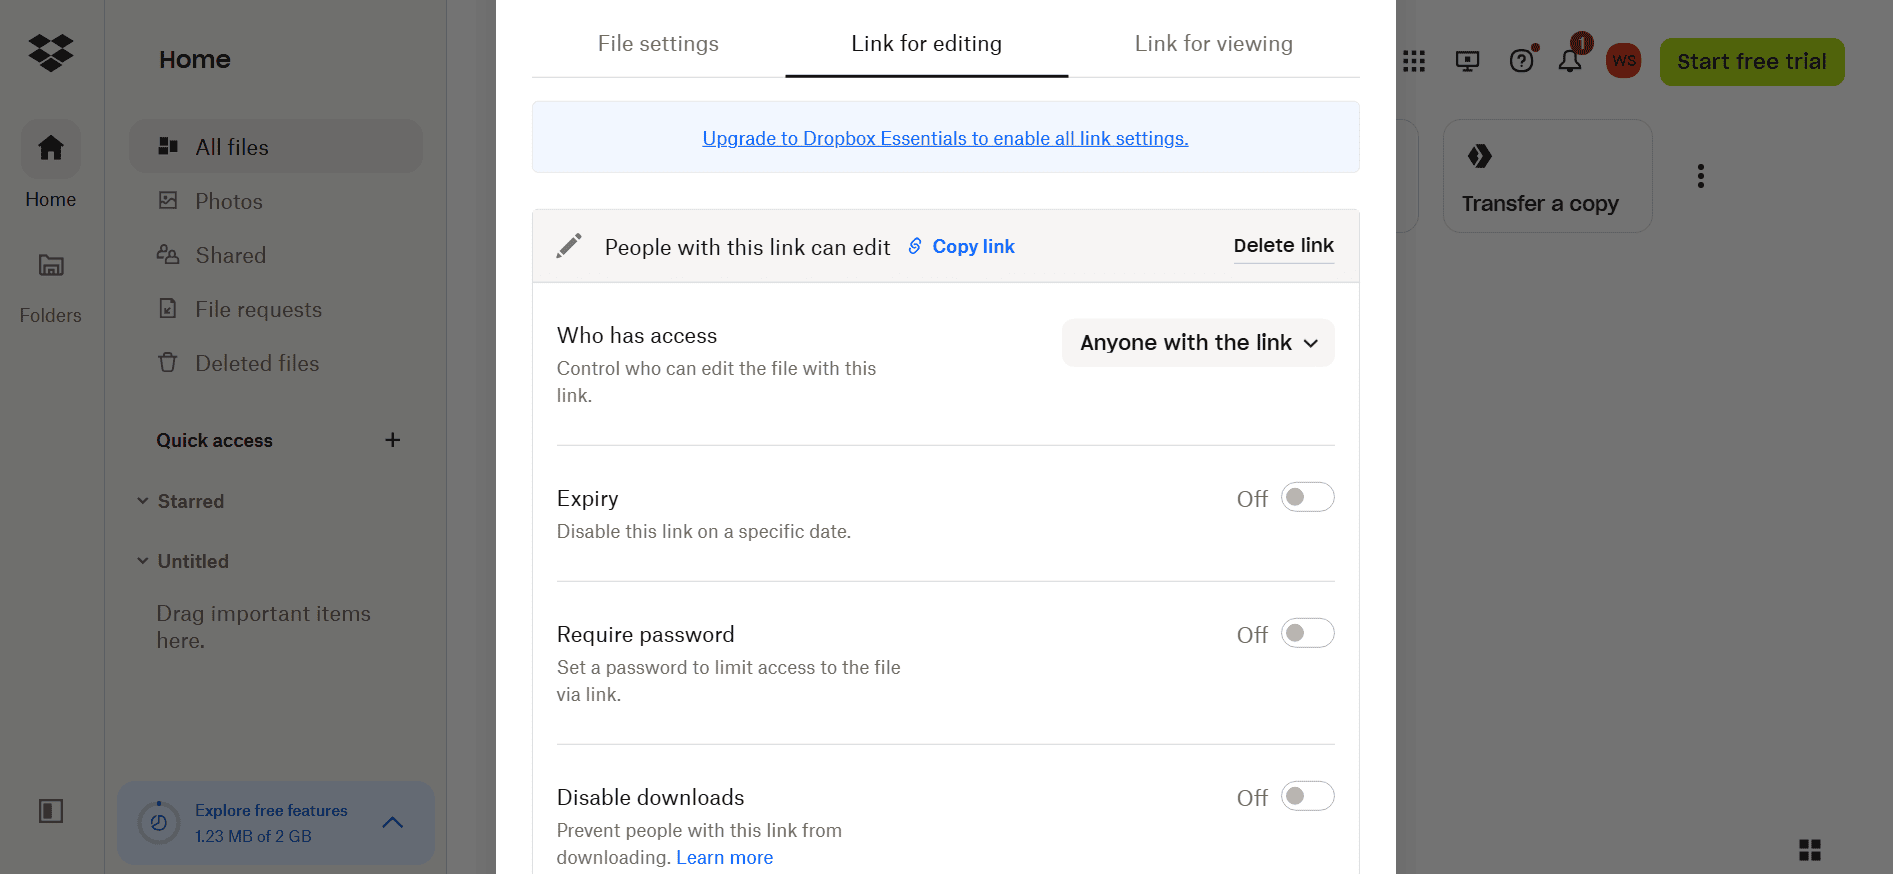Toggle the Expiry switch on
Image resolution: width=1893 pixels, height=874 pixels.
point(1308,497)
